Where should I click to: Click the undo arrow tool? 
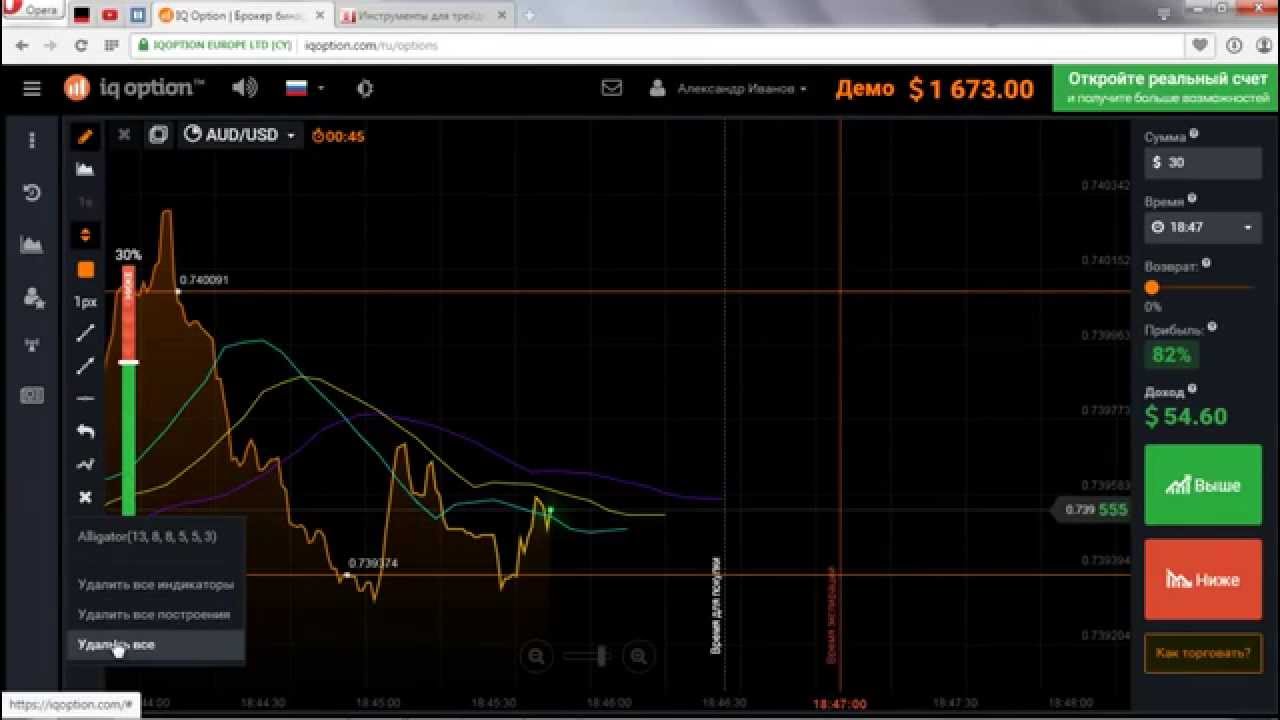coord(86,431)
